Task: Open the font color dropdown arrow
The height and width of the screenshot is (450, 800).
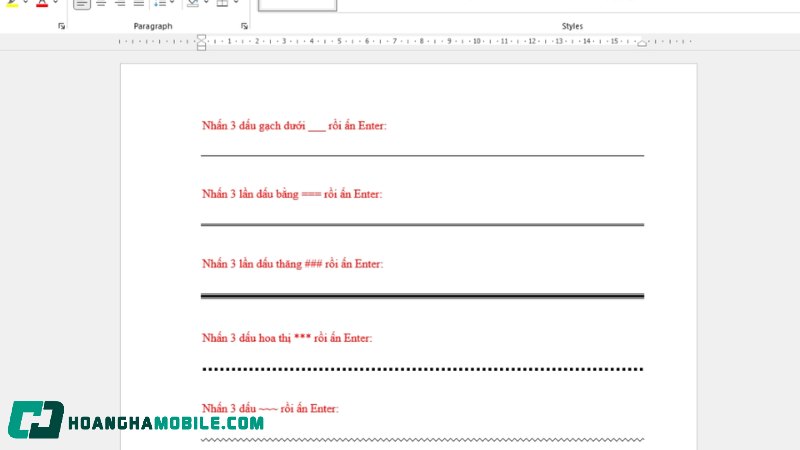Action: point(56,3)
